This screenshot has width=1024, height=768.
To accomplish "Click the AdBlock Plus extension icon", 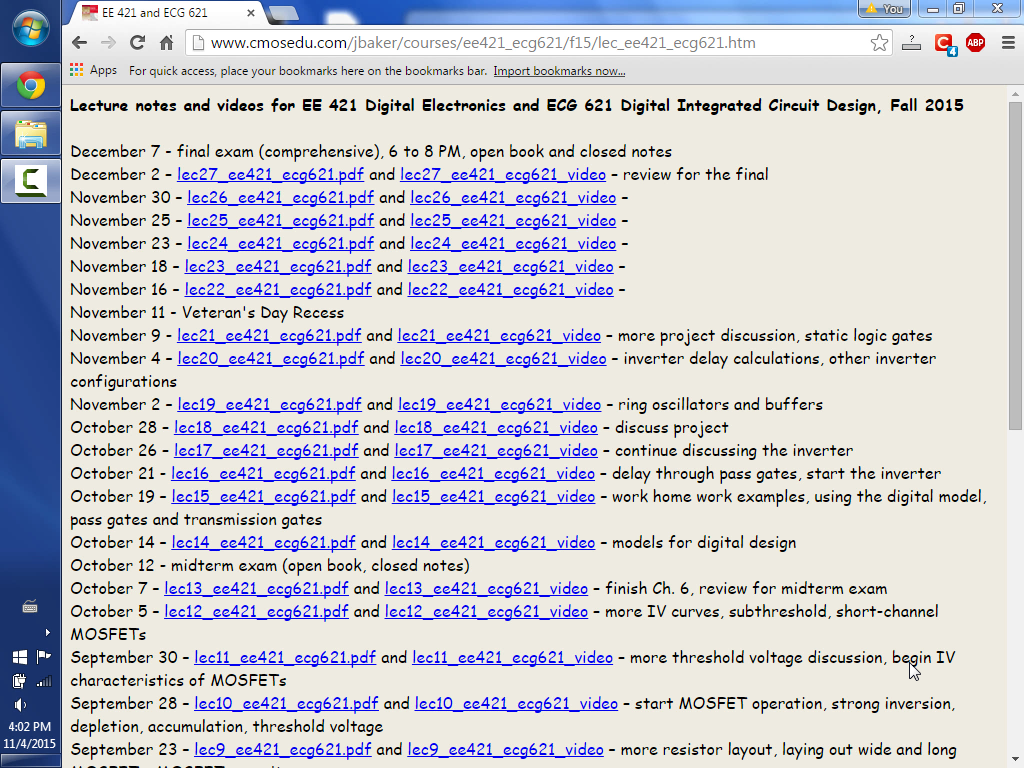I will (x=975, y=43).
